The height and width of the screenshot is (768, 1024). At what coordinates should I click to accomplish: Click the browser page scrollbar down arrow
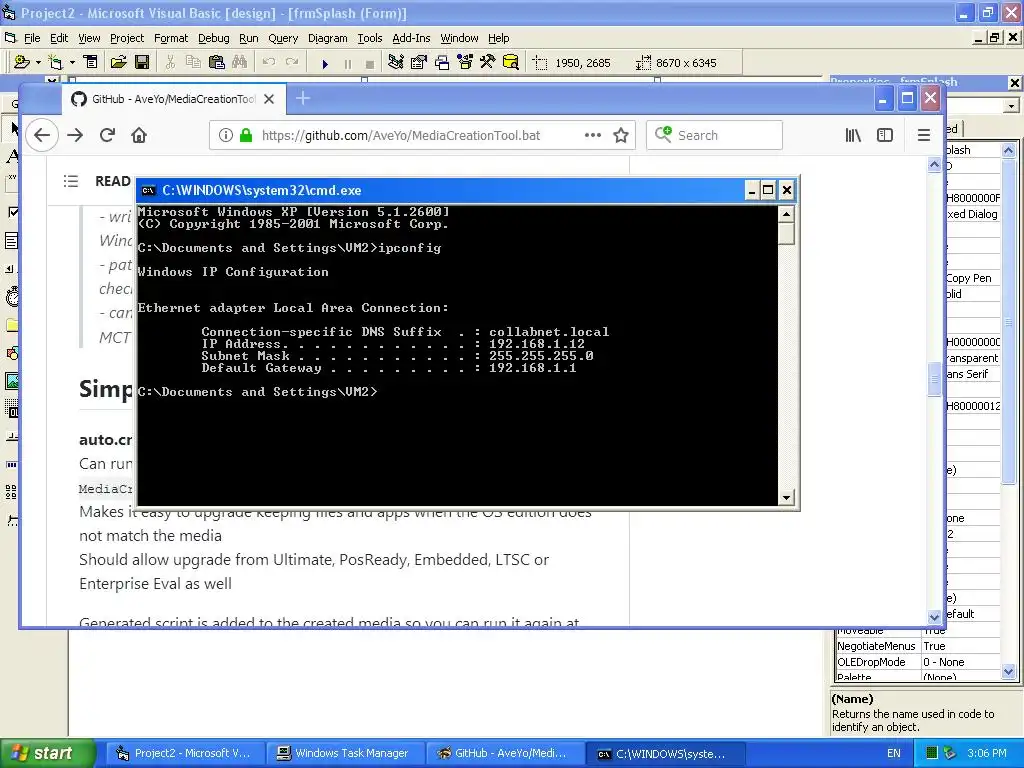[934, 616]
